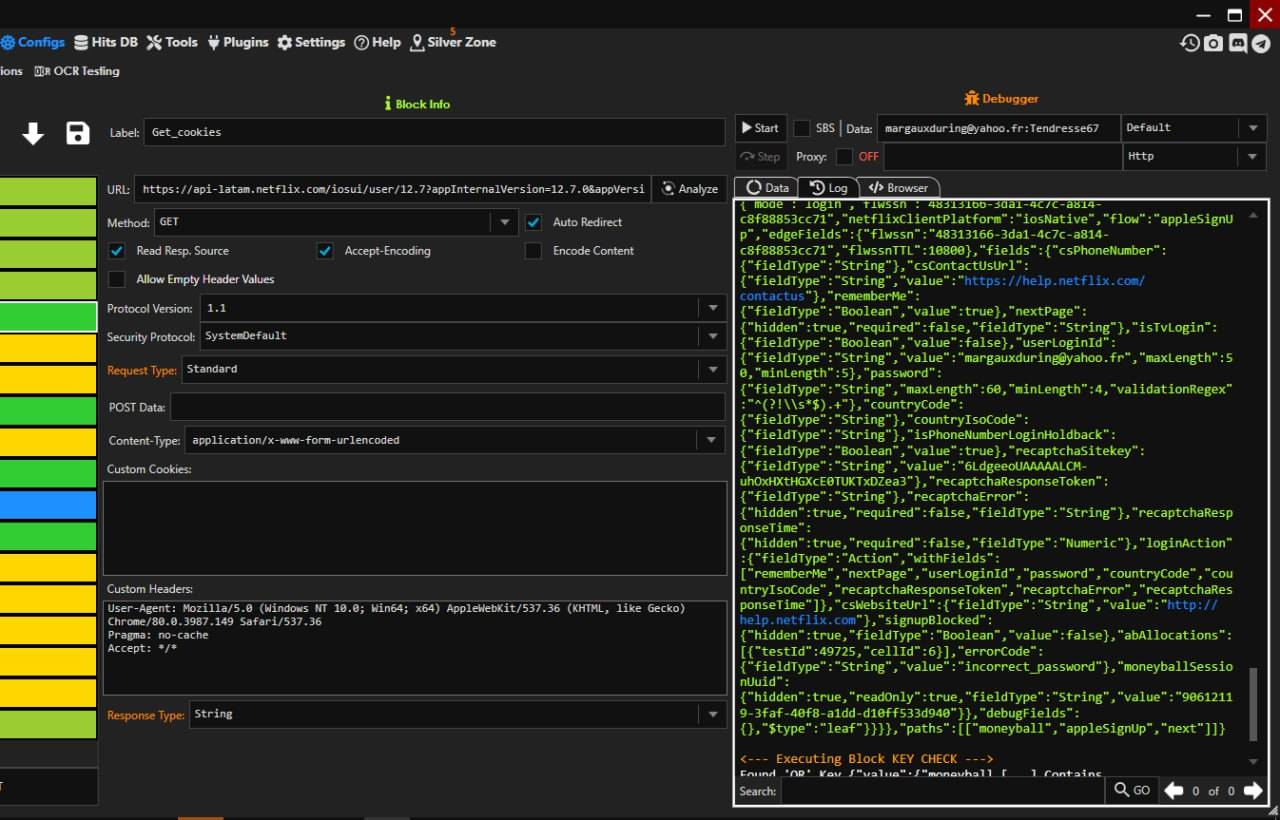The image size is (1280, 820).
Task: Enable the Encode Content checkbox
Action: 534,251
